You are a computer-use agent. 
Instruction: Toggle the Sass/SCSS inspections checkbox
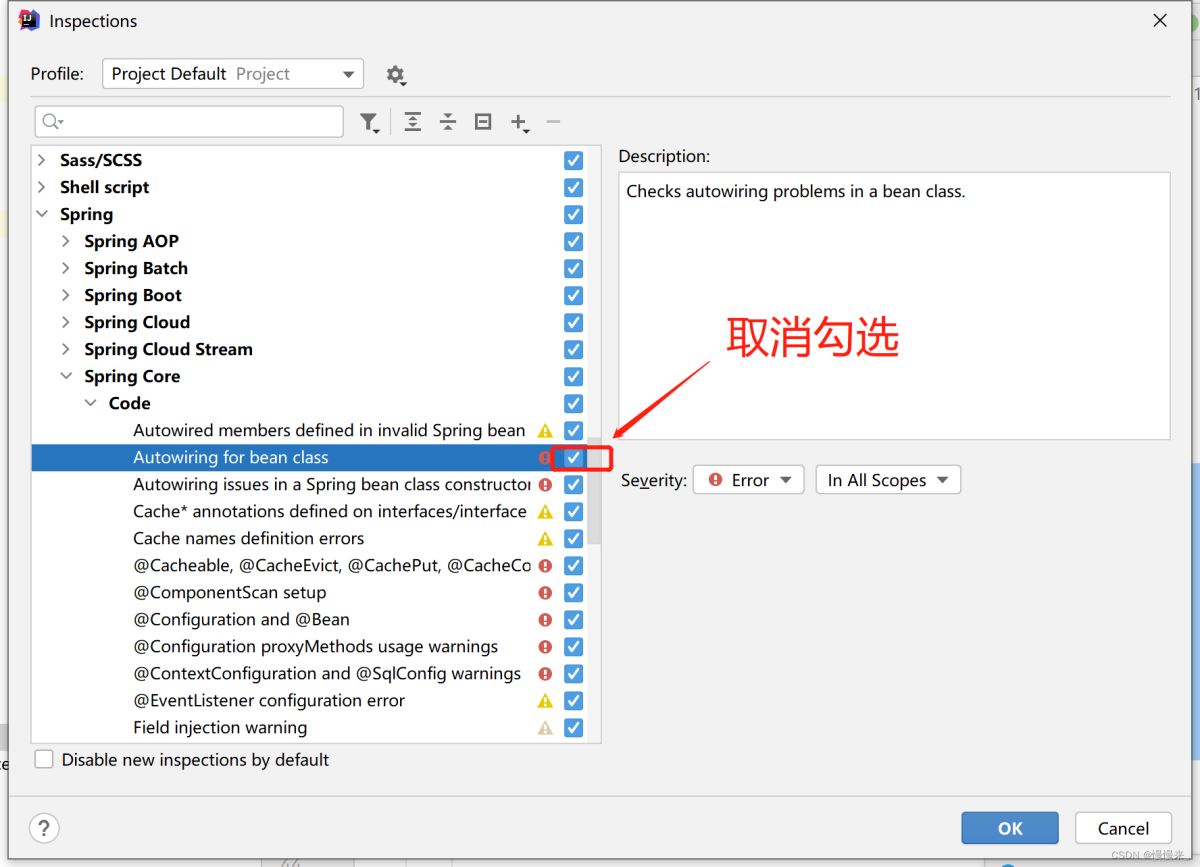tap(573, 160)
